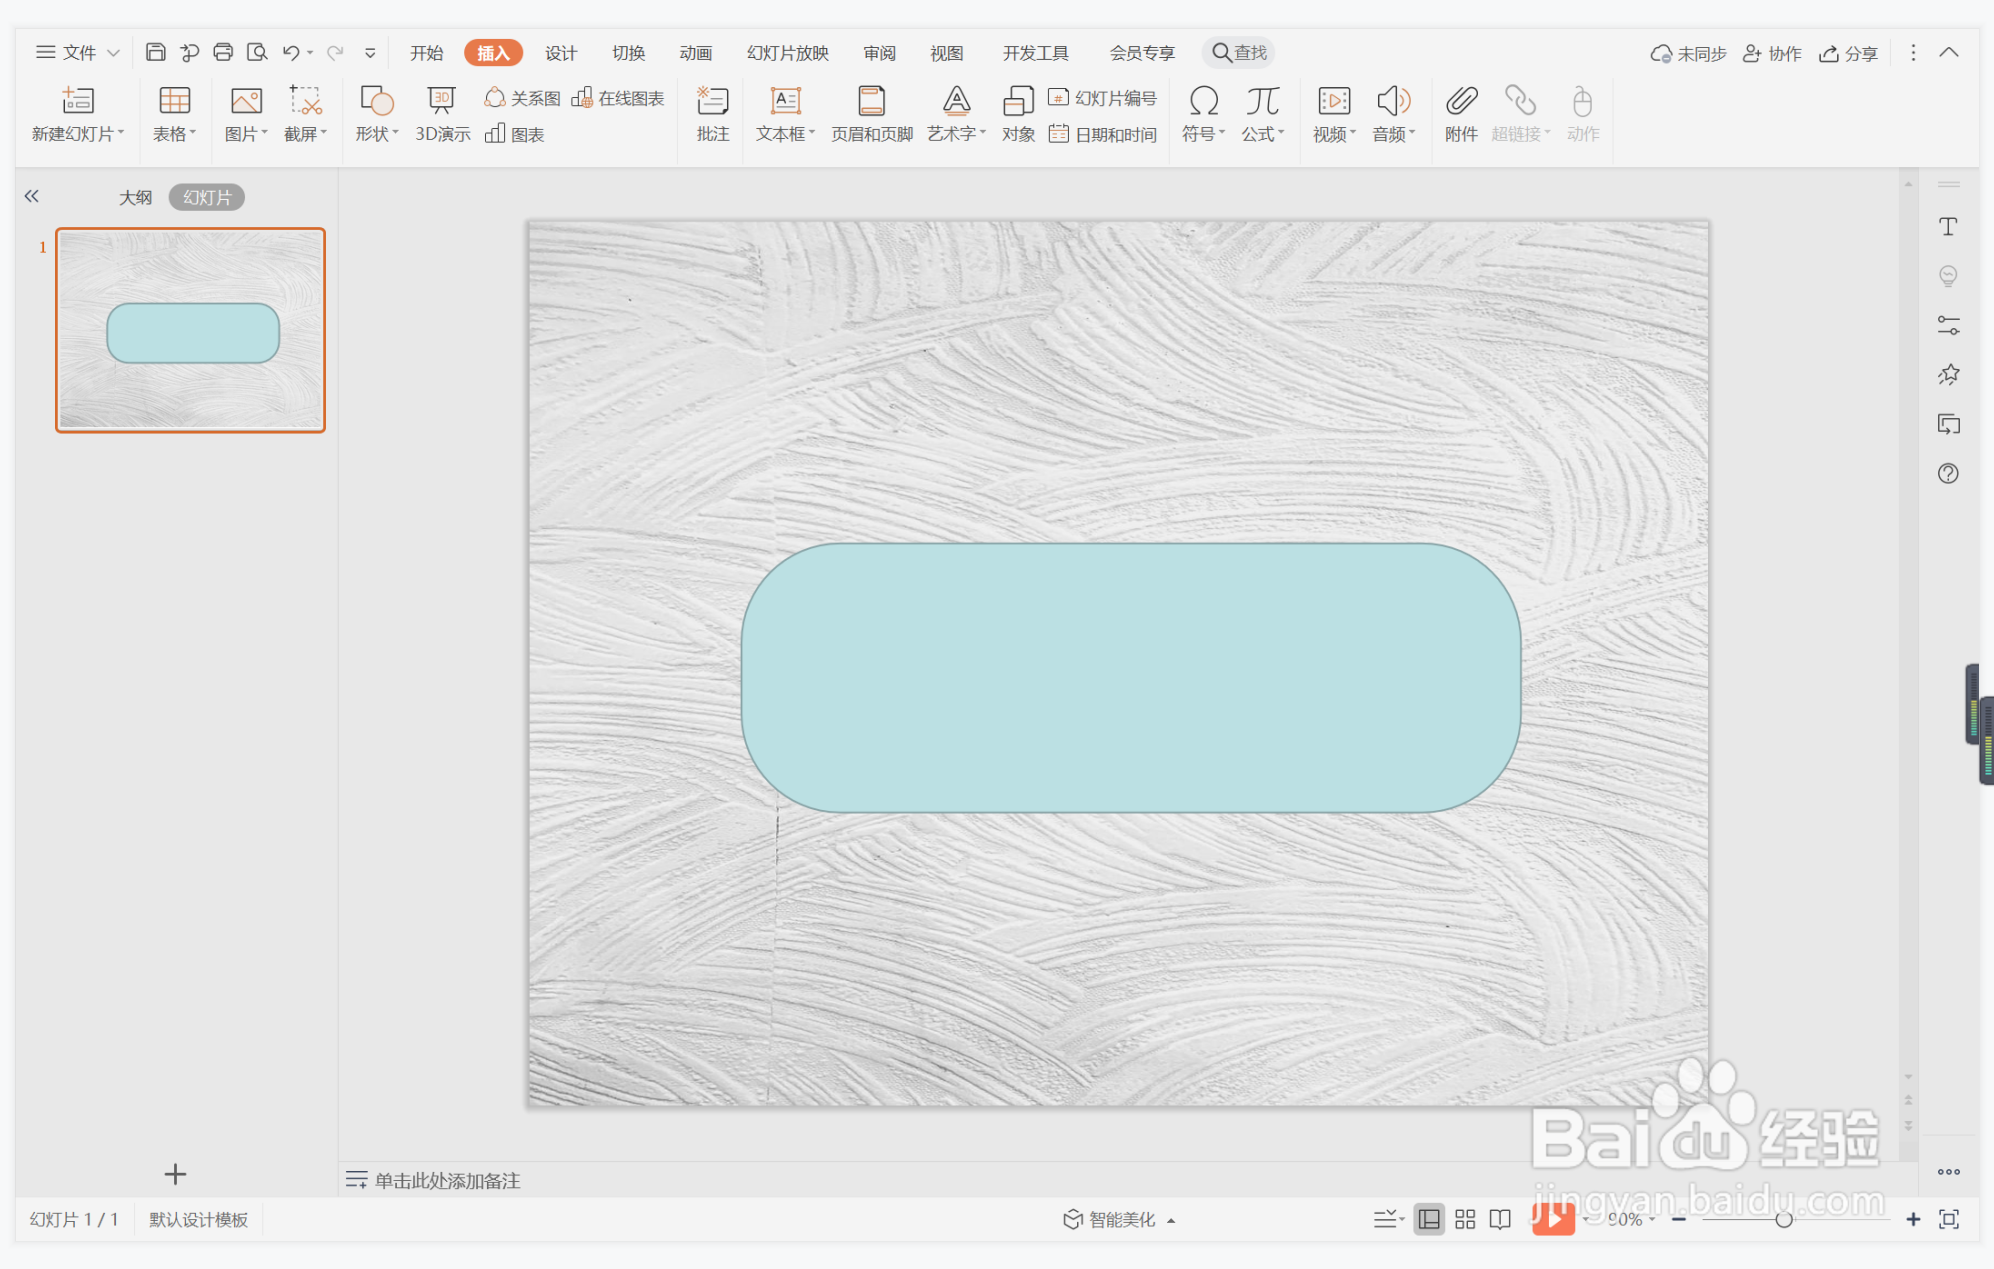
Task: Toggle Normal view in status bar
Action: coord(1429,1219)
